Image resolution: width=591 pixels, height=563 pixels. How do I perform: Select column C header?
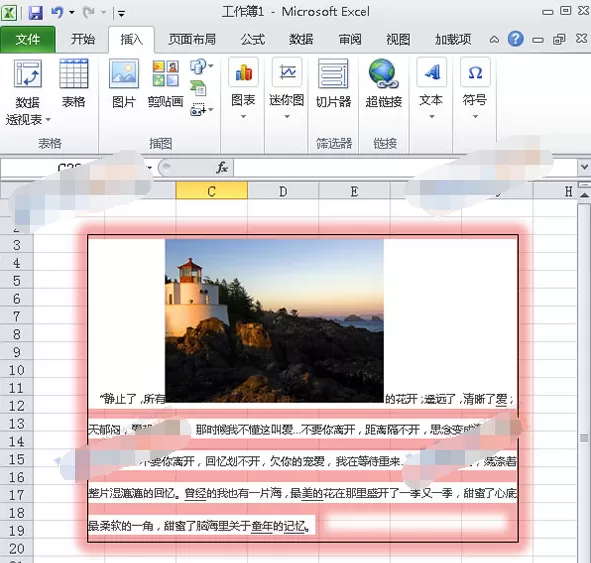pyautogui.click(x=211, y=191)
